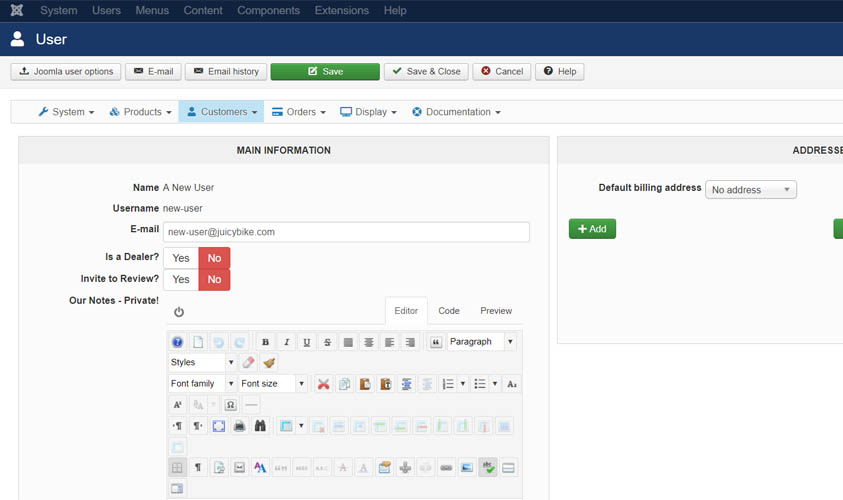
Task: Open the Users menu in top bar
Action: [106, 10]
